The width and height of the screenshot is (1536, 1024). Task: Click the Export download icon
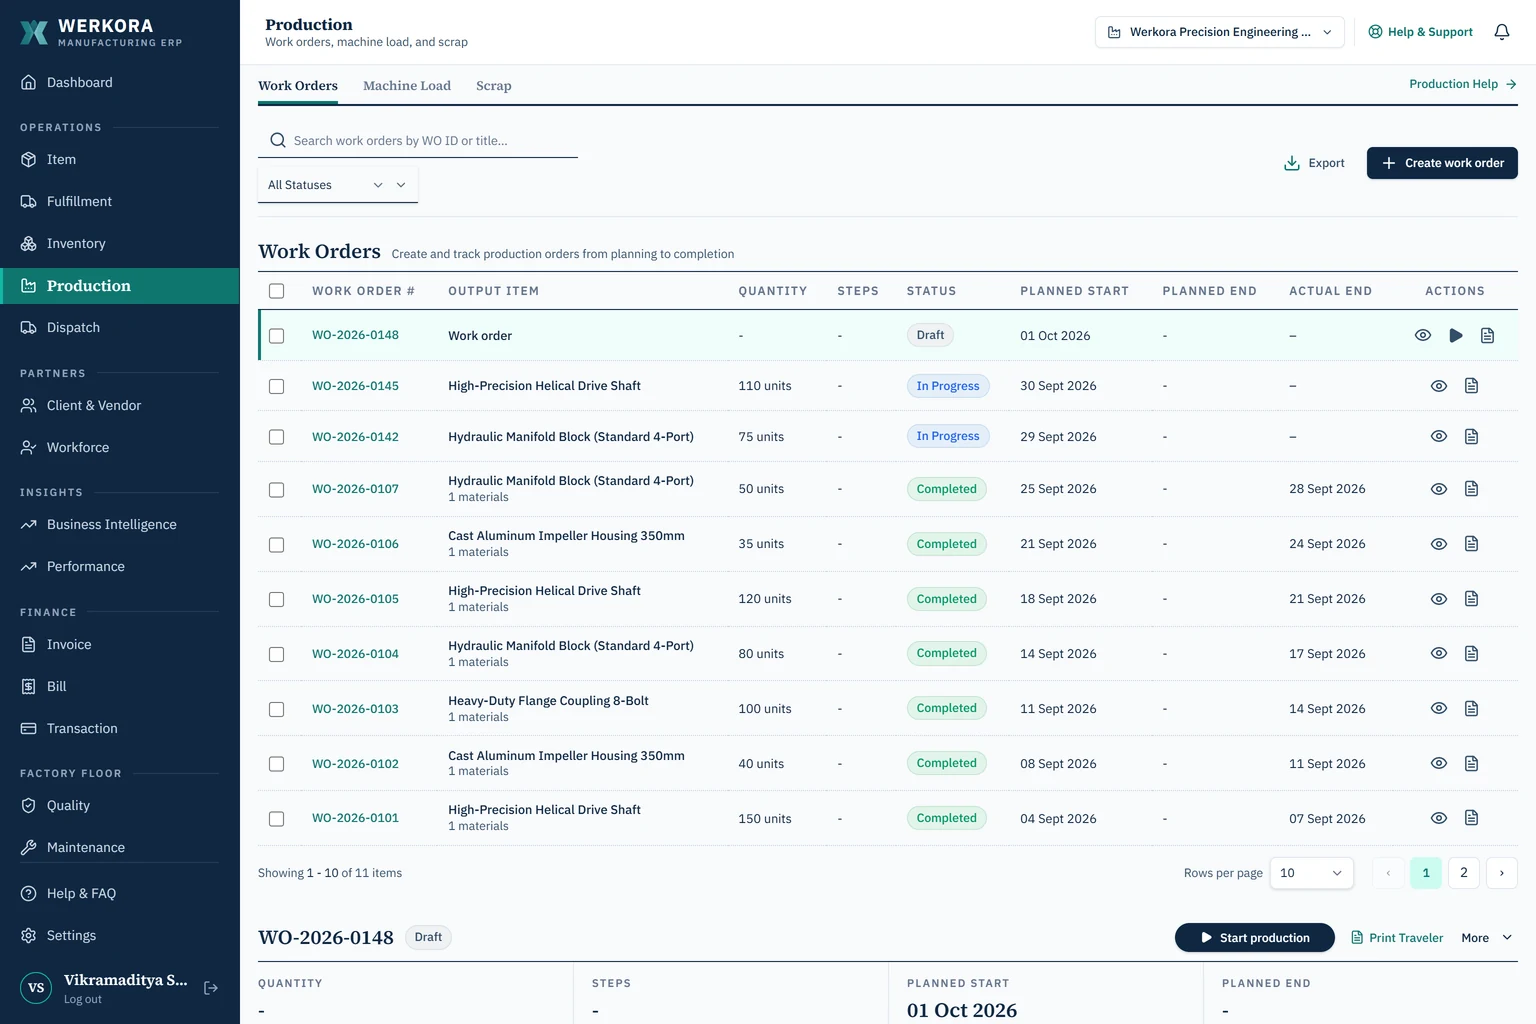coord(1292,163)
